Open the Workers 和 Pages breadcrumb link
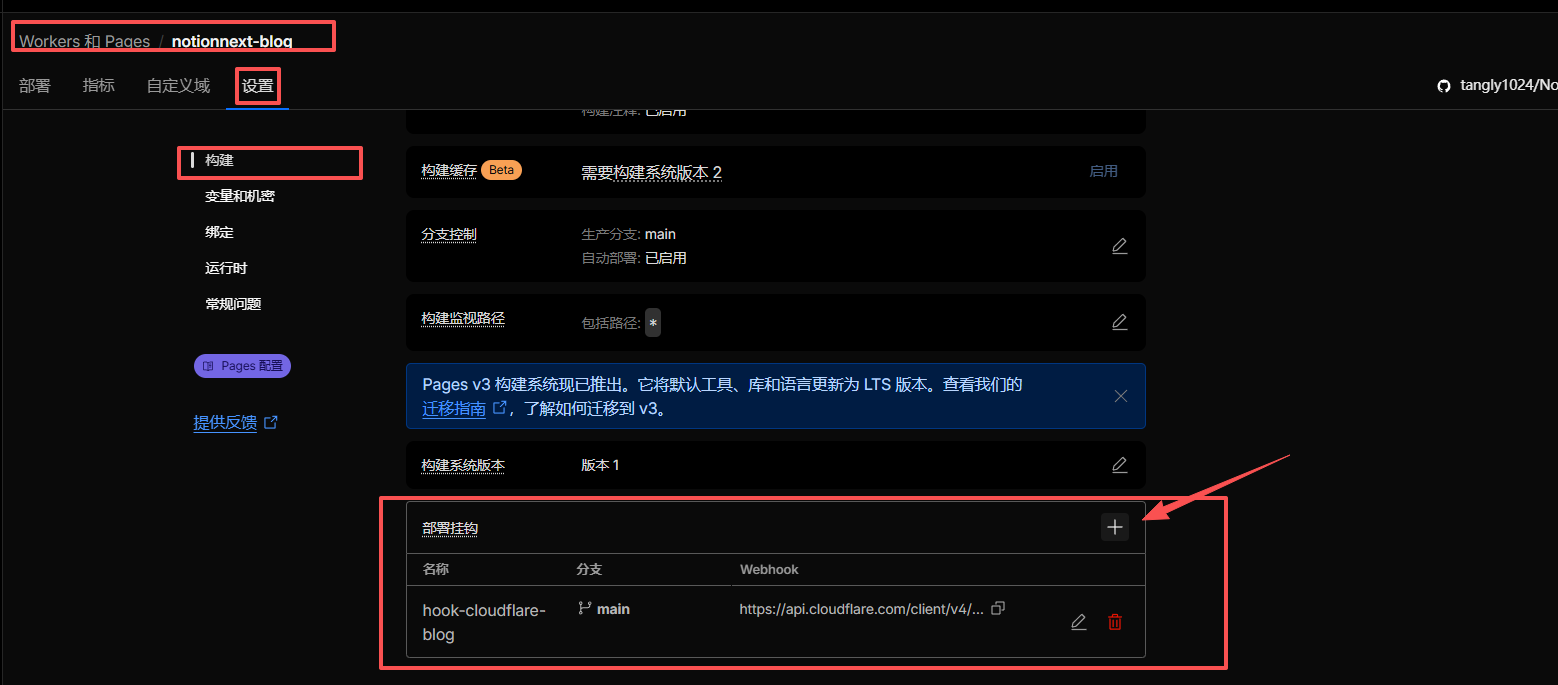 (84, 41)
